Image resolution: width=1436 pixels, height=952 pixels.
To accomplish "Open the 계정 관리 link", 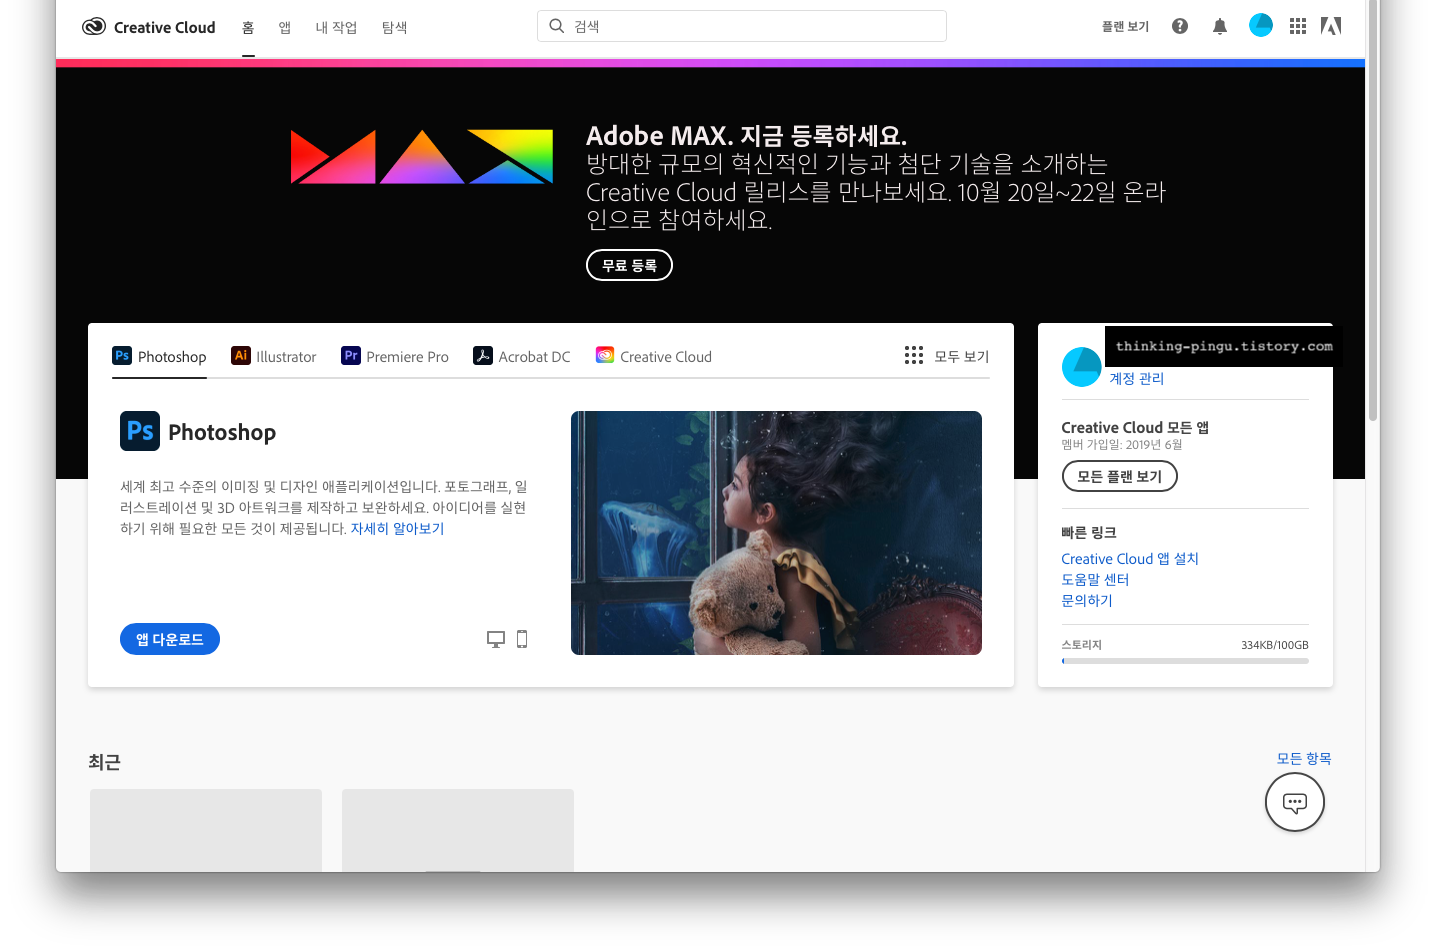I will [1136, 379].
